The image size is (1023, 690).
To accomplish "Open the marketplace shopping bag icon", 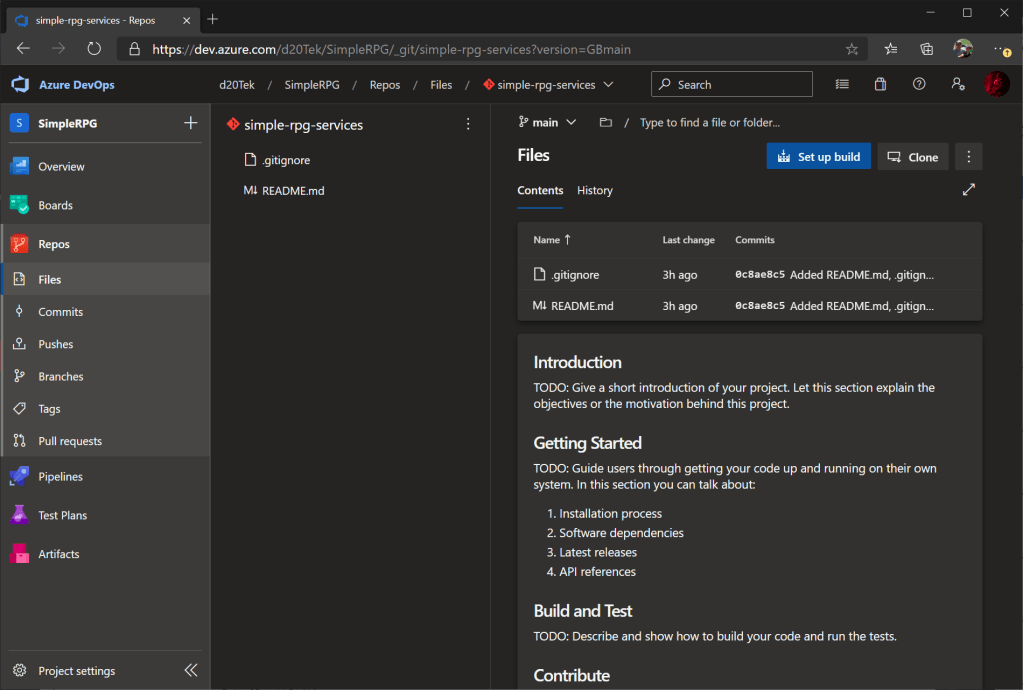I will [880, 85].
